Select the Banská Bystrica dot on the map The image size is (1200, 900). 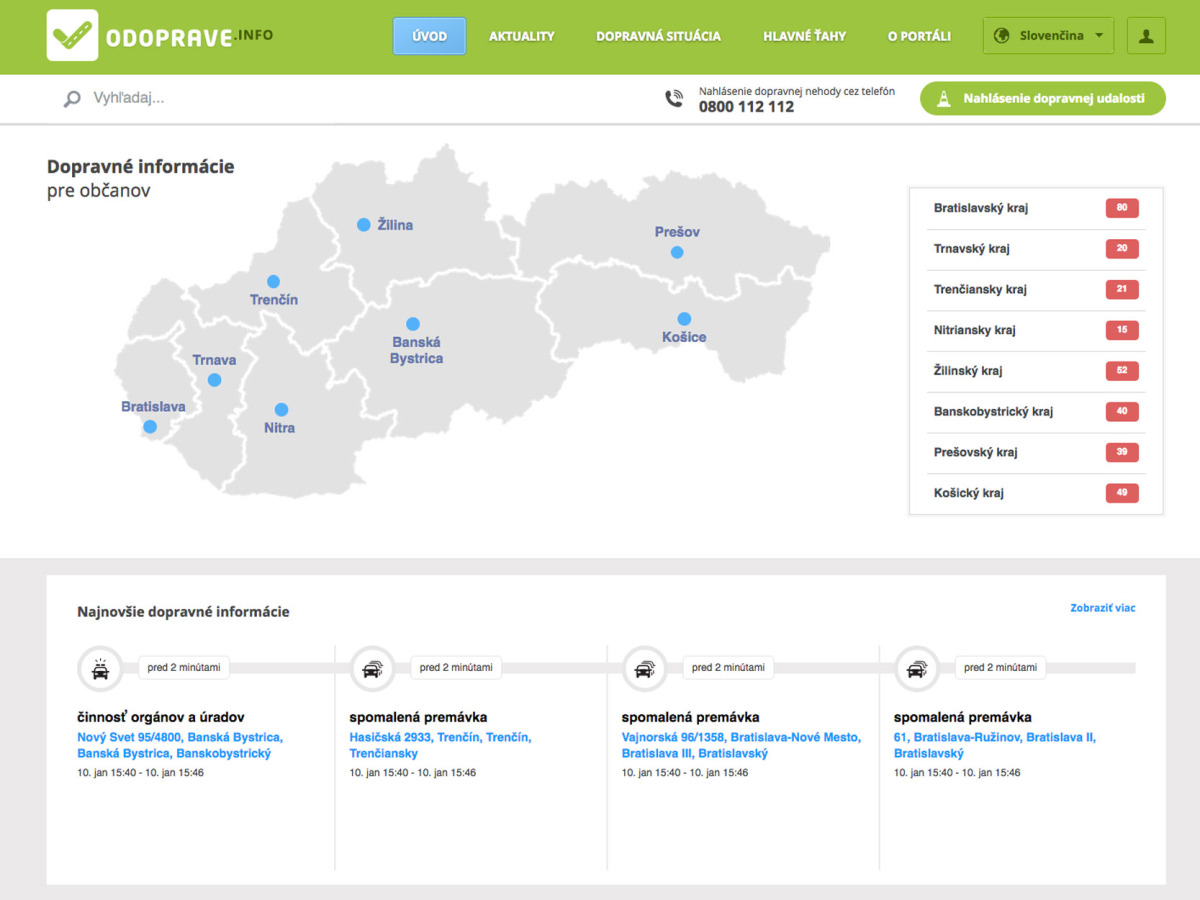tap(413, 324)
